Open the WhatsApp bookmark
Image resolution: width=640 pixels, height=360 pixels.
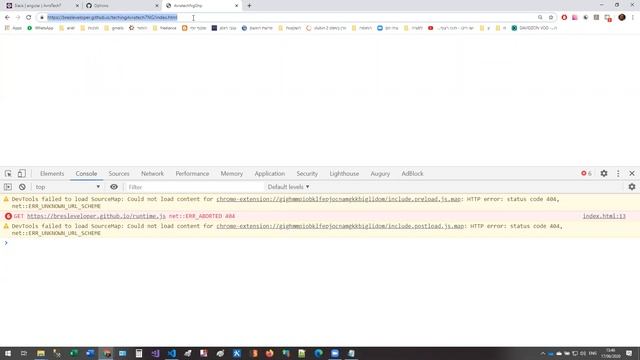pyautogui.click(x=40, y=28)
